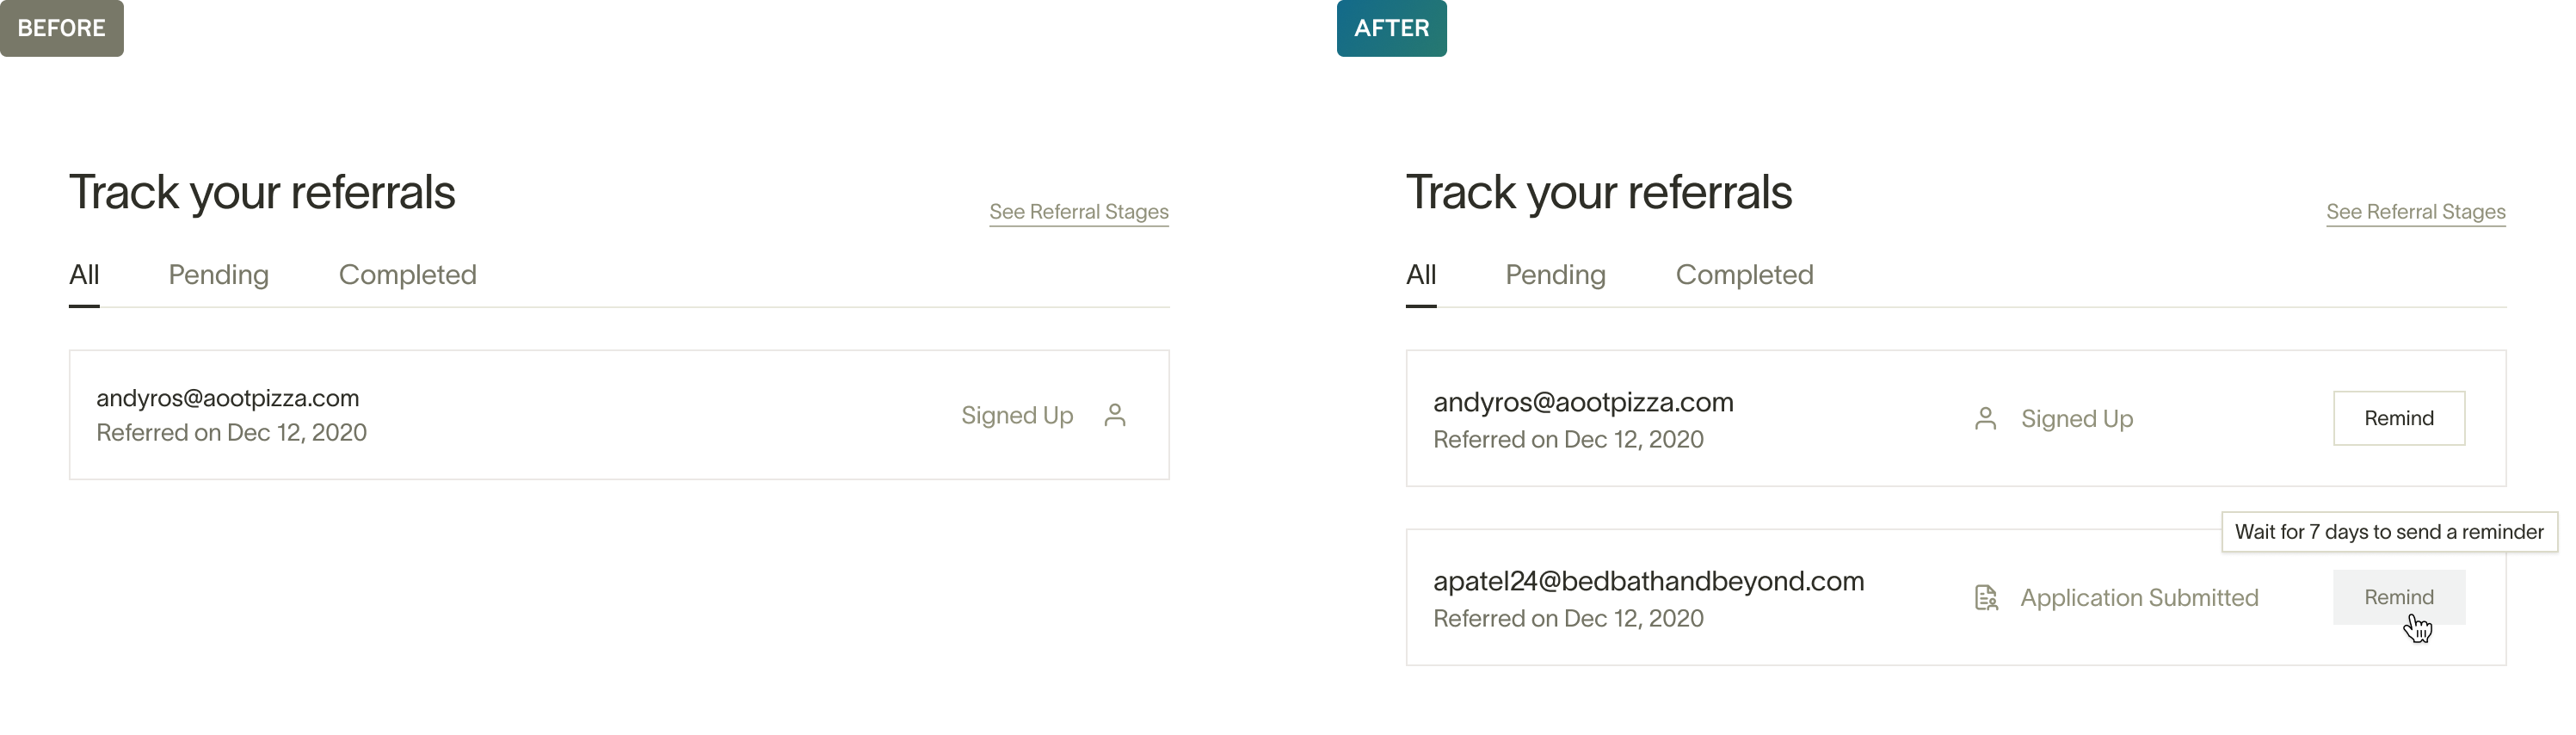Image resolution: width=2576 pixels, height=735 pixels.
Task: Click the BEFORE label badge
Action: [x=62, y=28]
